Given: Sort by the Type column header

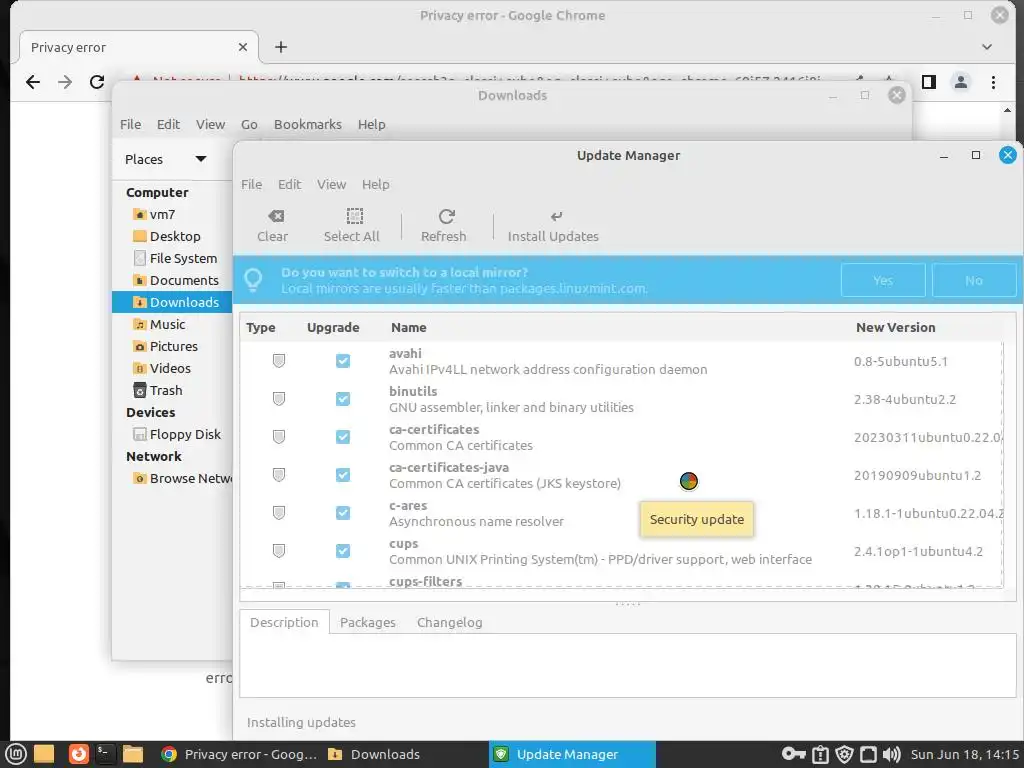Looking at the screenshot, I should pyautogui.click(x=261, y=327).
